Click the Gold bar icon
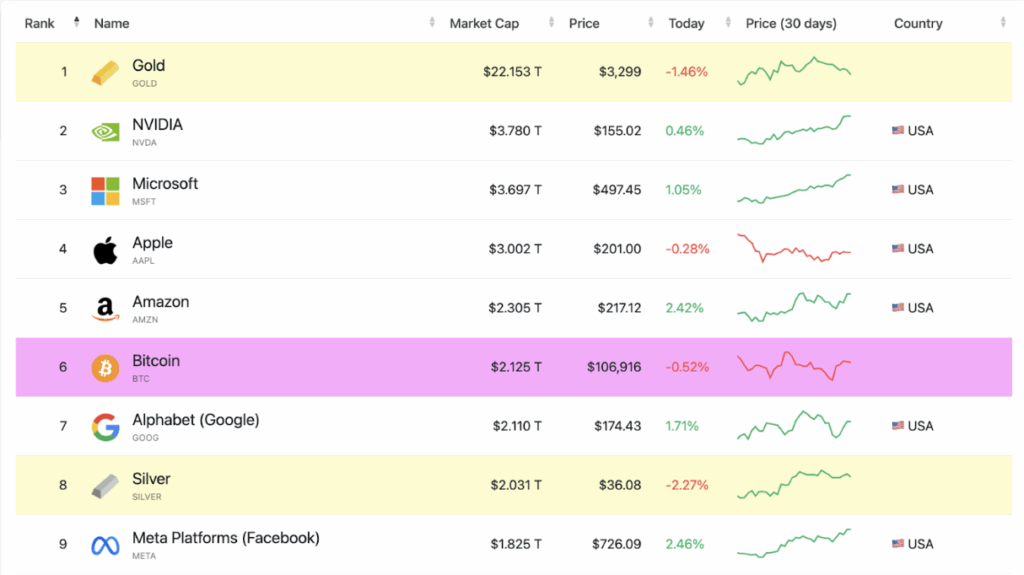The height and width of the screenshot is (575, 1024). tap(105, 72)
